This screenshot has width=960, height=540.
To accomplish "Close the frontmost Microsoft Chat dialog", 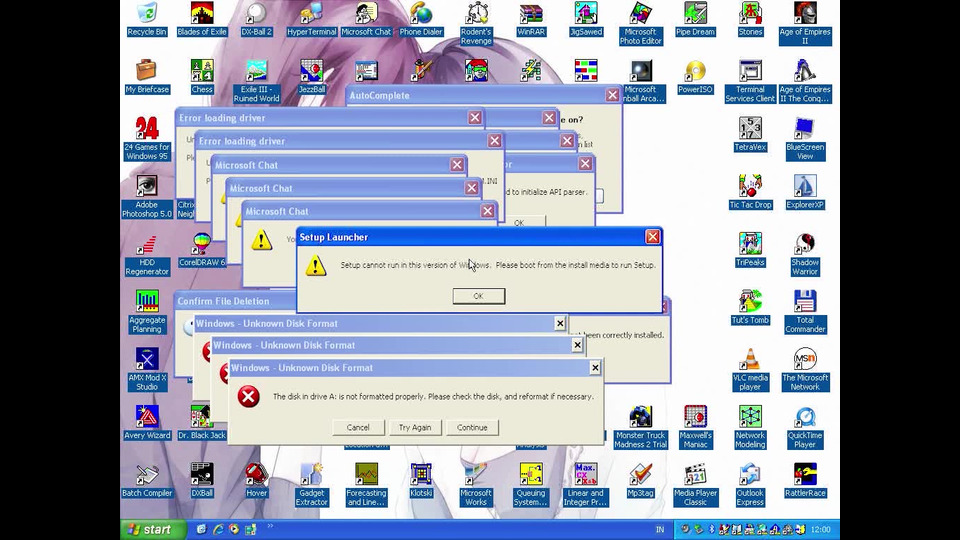I will click(487, 211).
